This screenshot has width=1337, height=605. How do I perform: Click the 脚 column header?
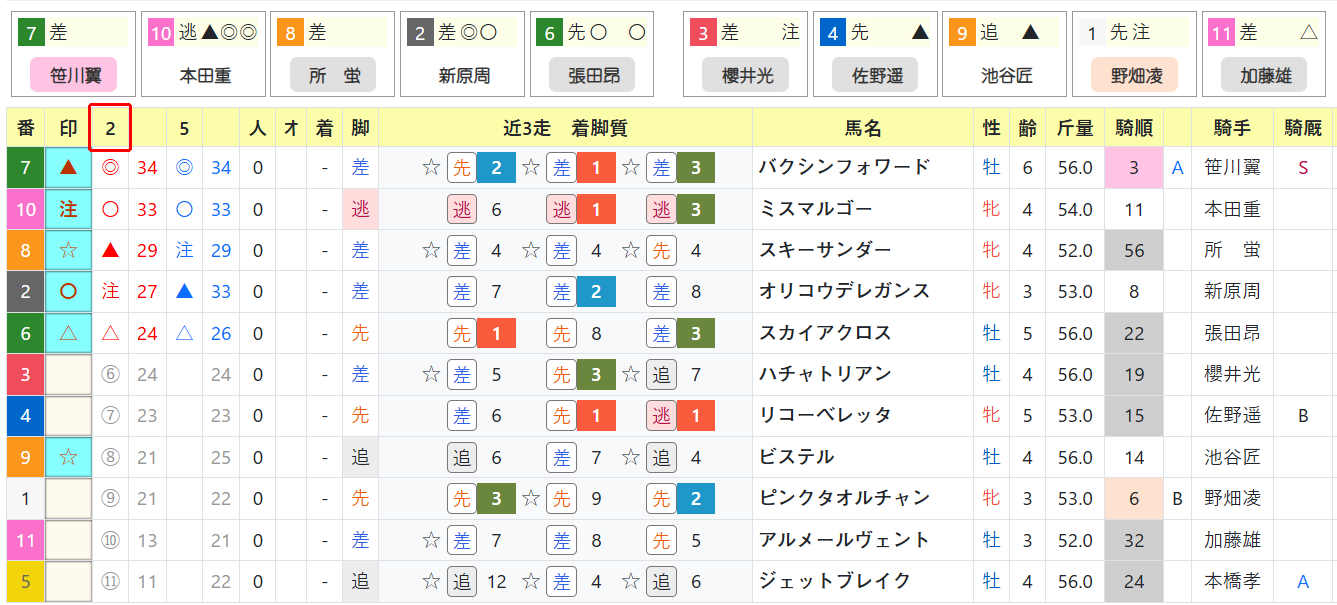[x=360, y=128]
